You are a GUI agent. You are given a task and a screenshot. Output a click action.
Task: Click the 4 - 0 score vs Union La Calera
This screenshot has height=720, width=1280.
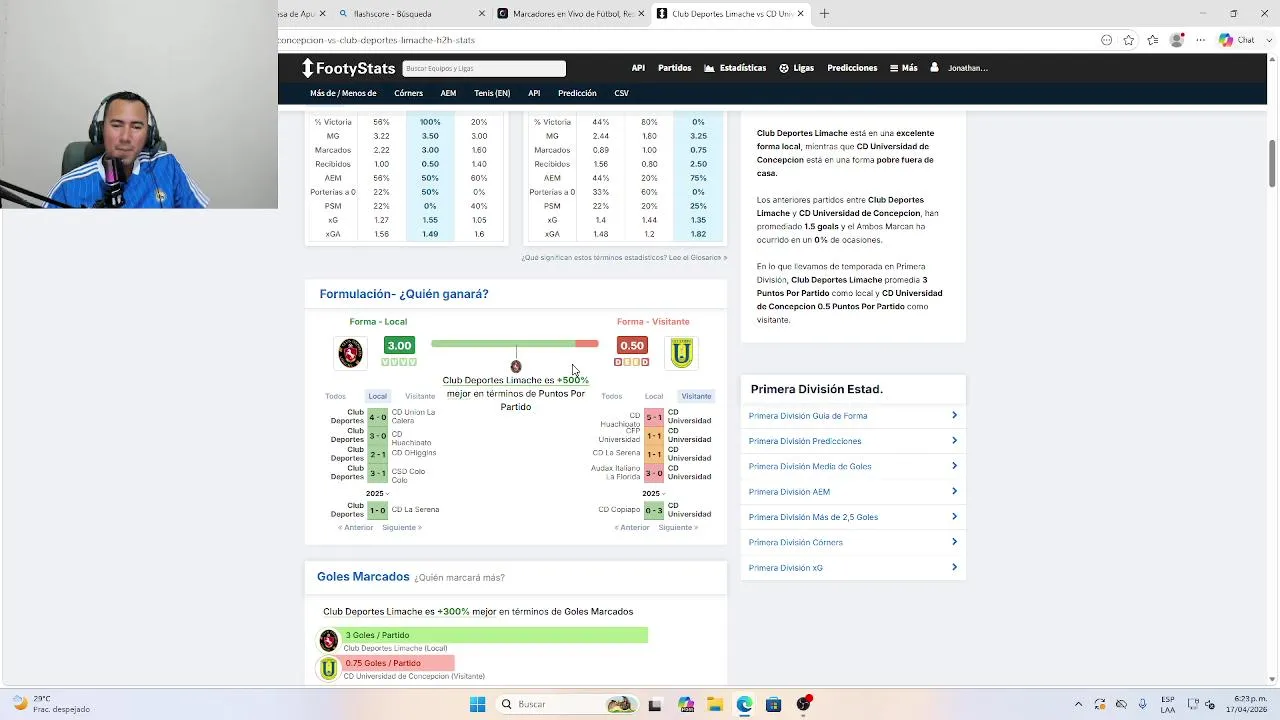377,417
